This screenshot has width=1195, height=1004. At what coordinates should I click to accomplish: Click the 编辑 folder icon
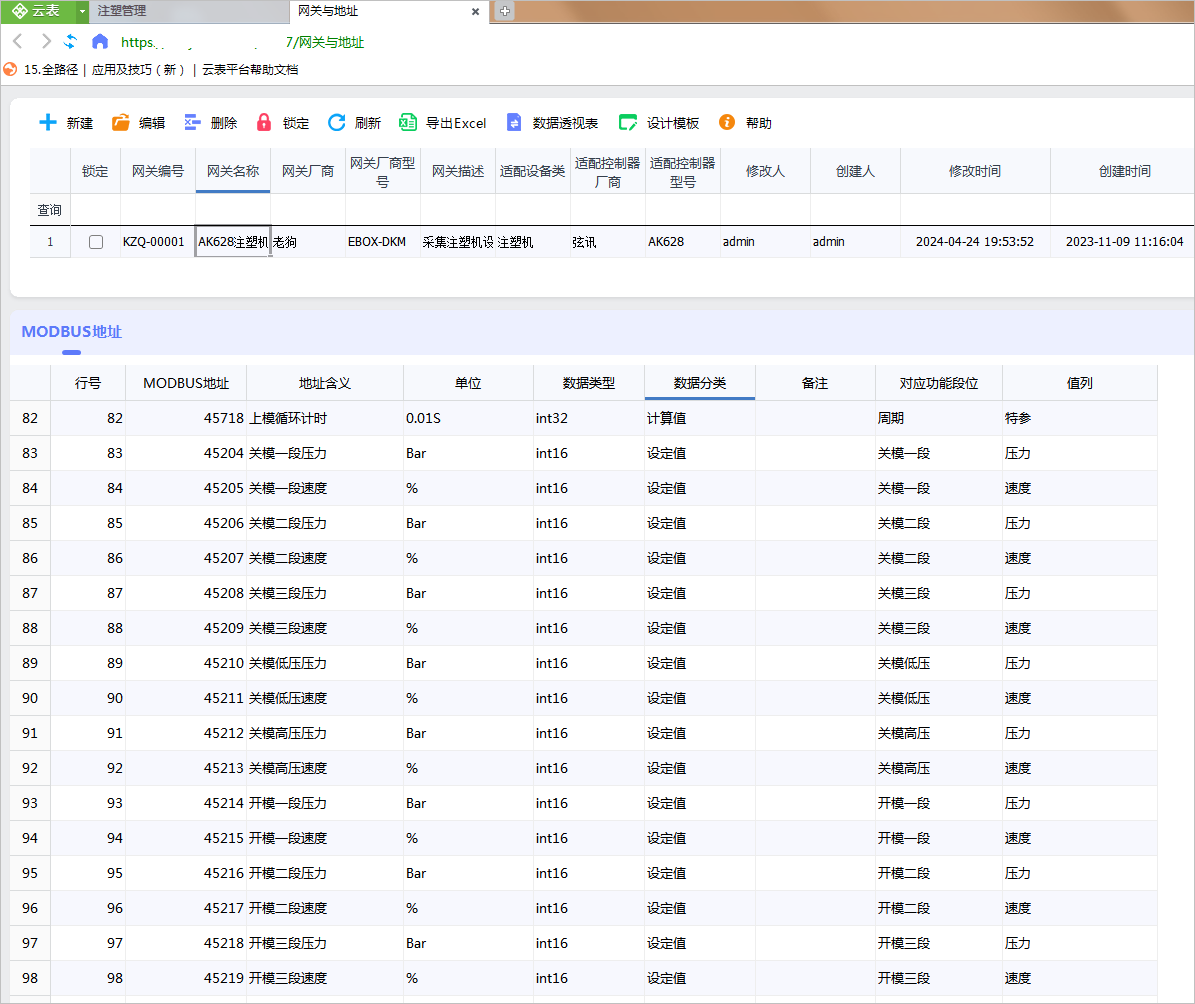click(120, 122)
